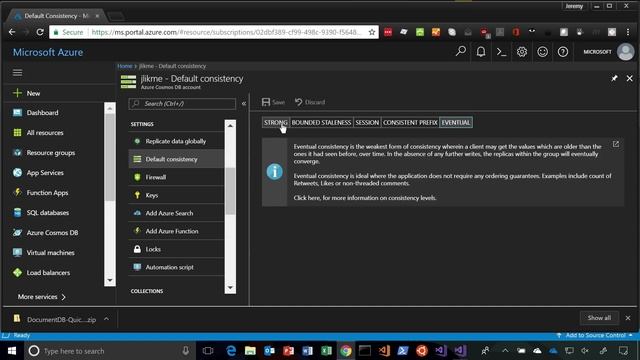Screen dimensions: 640x360
Task: Click Add to Source Control
Action: 595,336
